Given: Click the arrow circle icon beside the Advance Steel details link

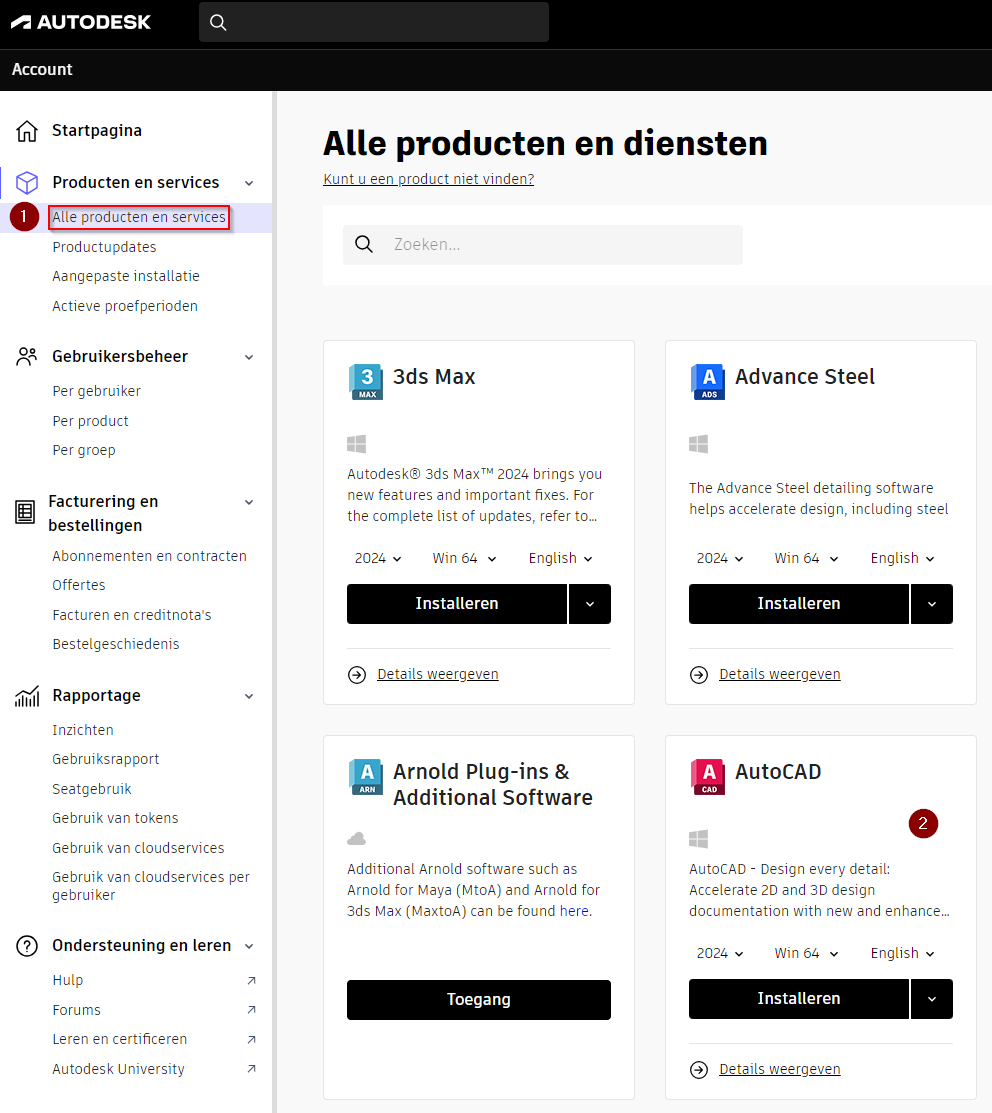Looking at the screenshot, I should 699,674.
